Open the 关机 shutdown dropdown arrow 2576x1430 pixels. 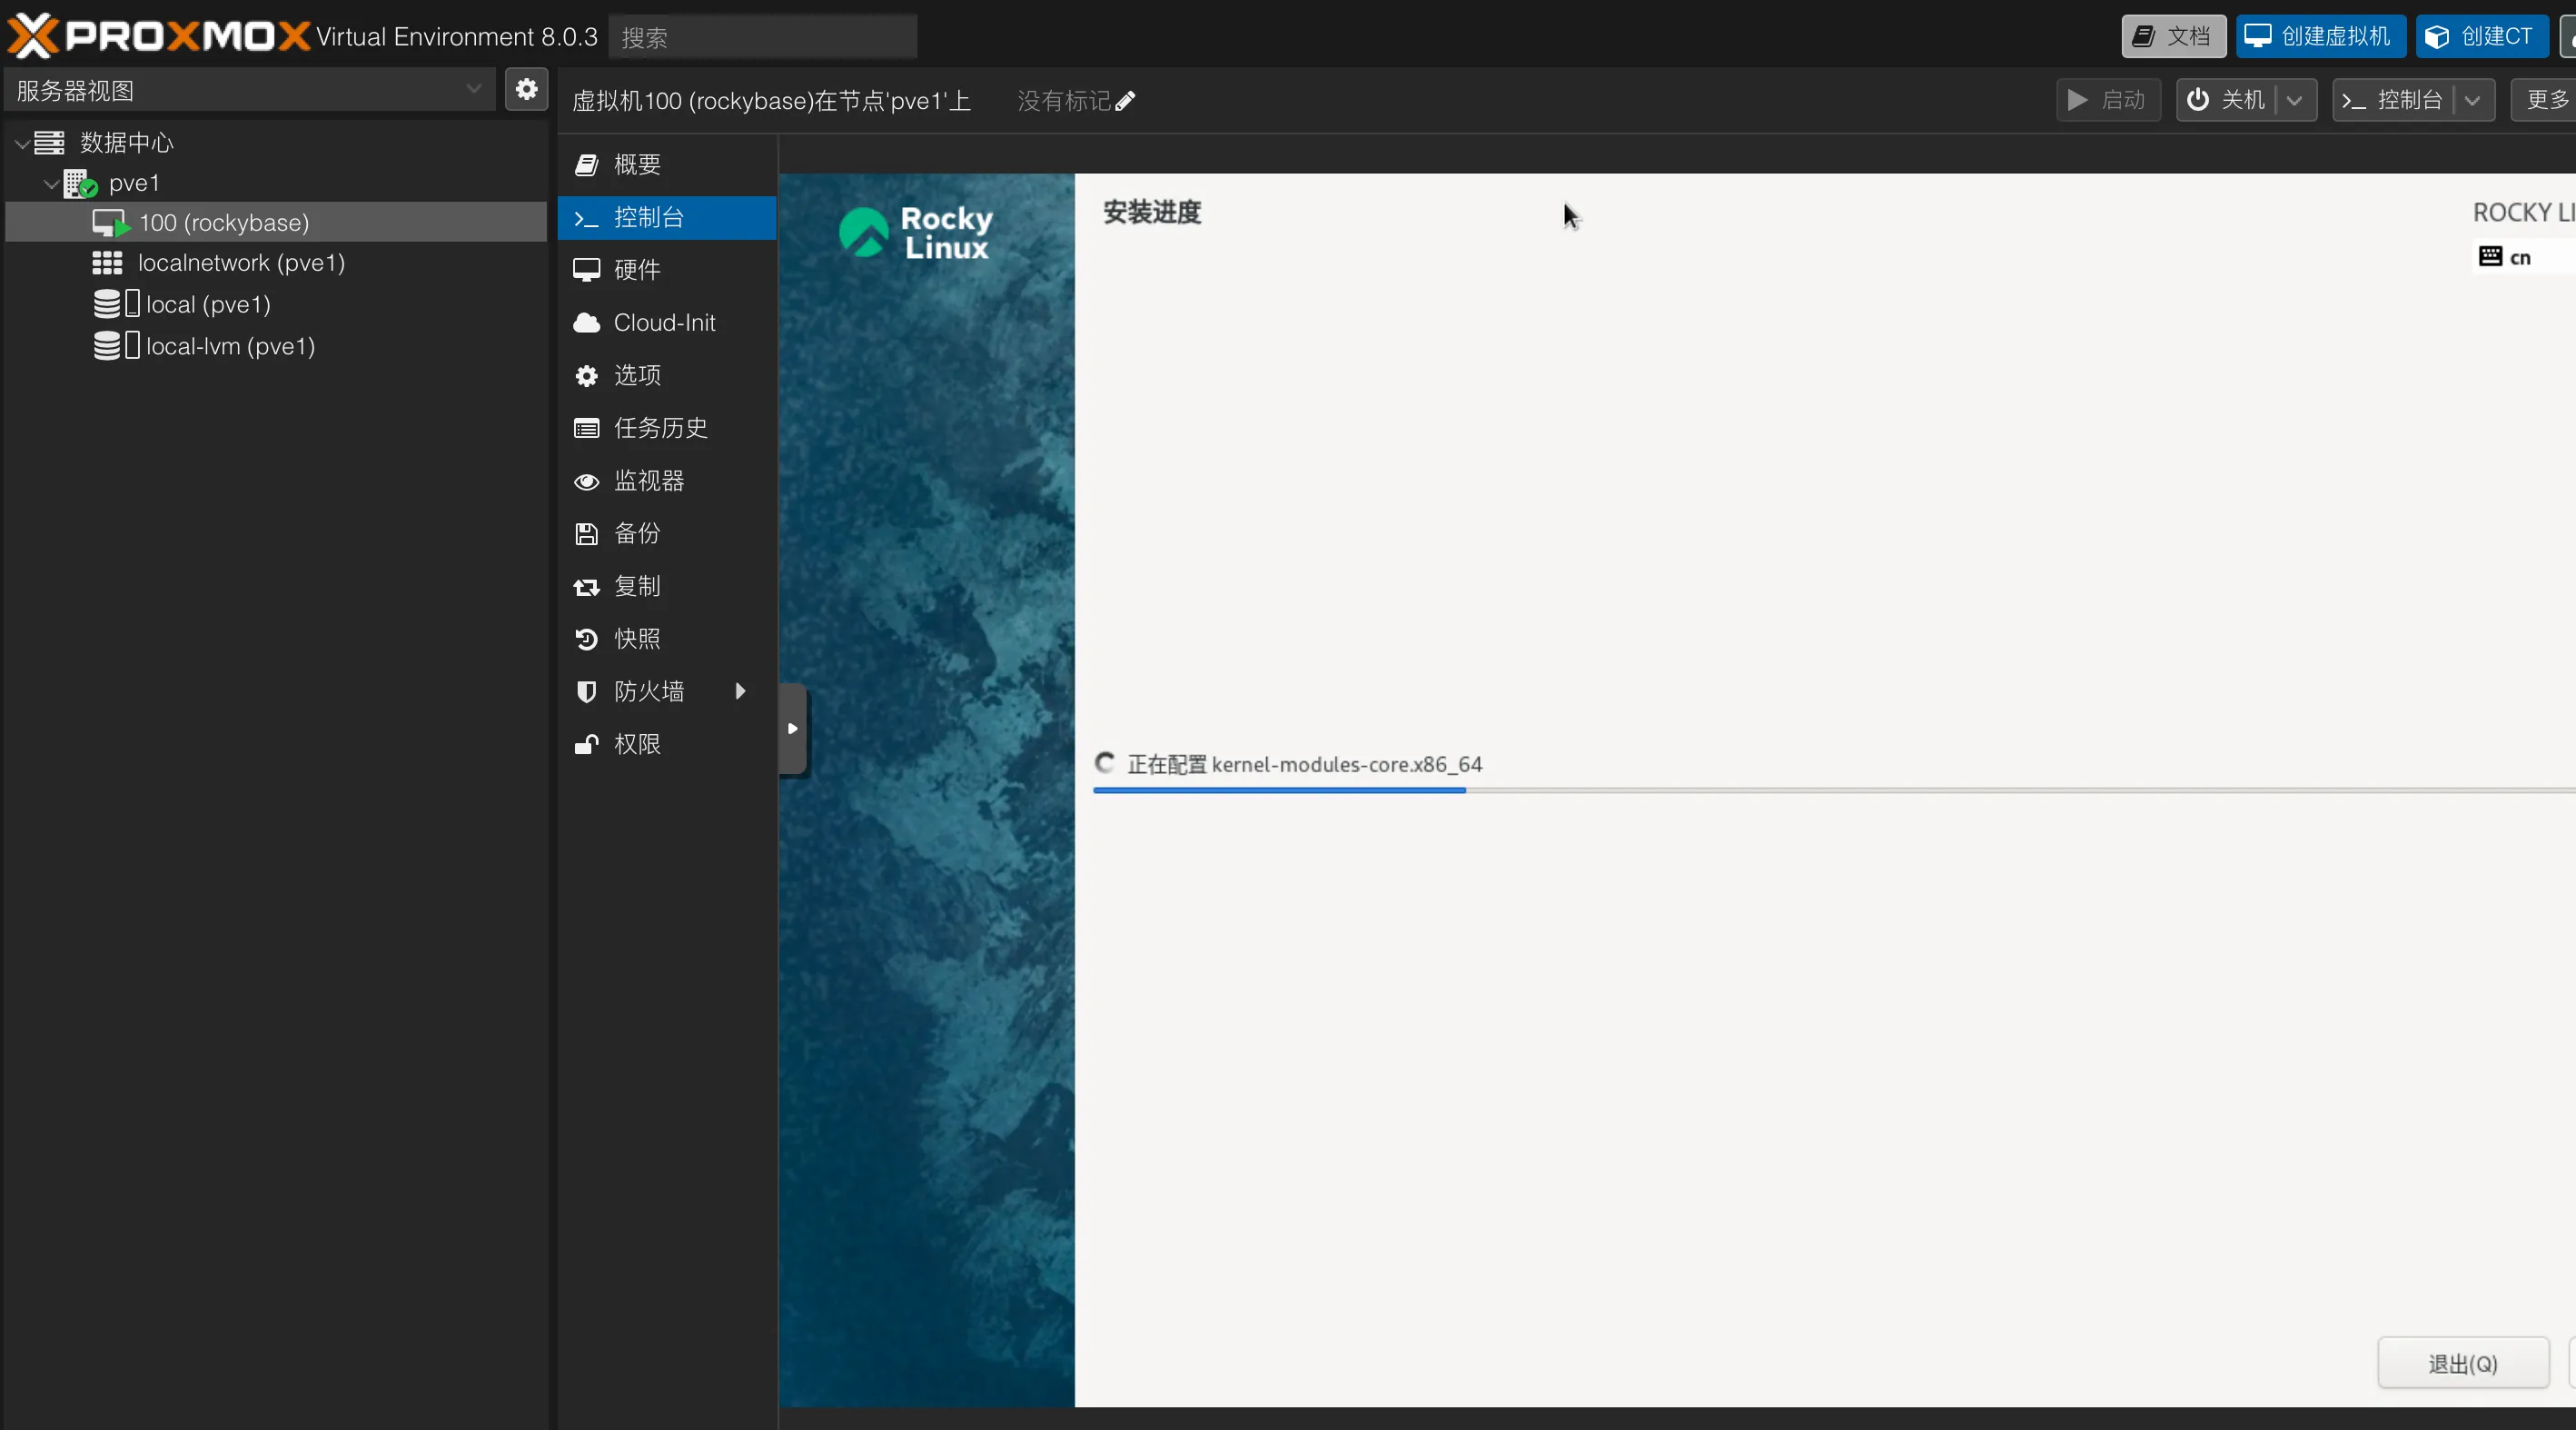[2295, 100]
